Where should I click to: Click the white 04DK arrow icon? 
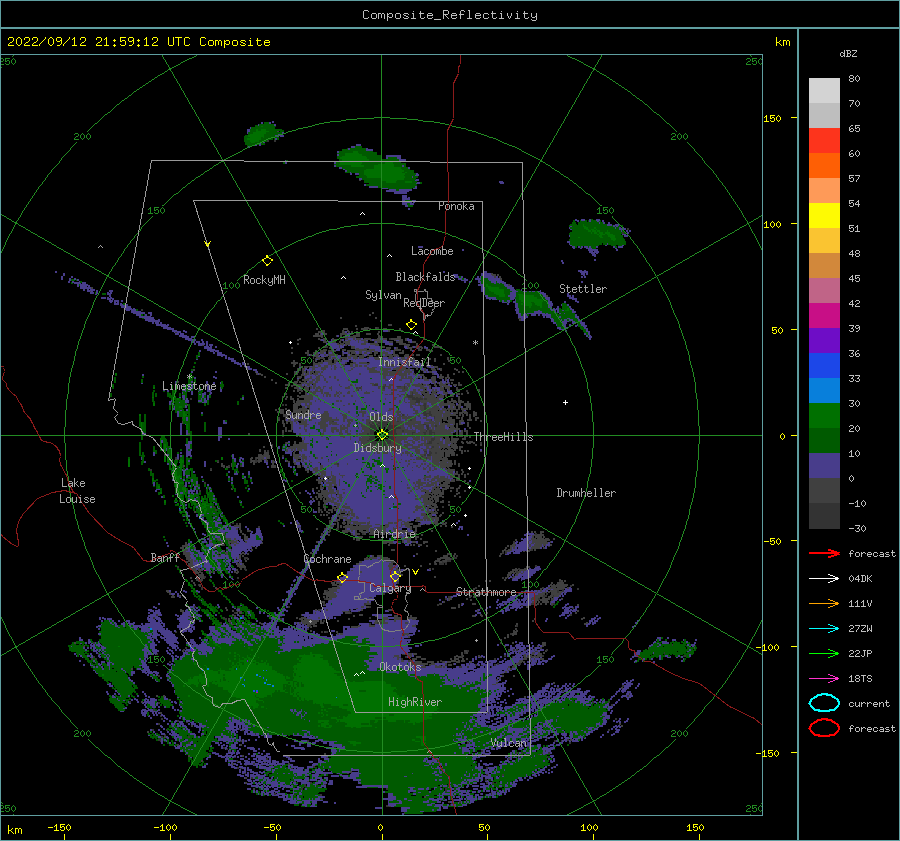coord(824,579)
